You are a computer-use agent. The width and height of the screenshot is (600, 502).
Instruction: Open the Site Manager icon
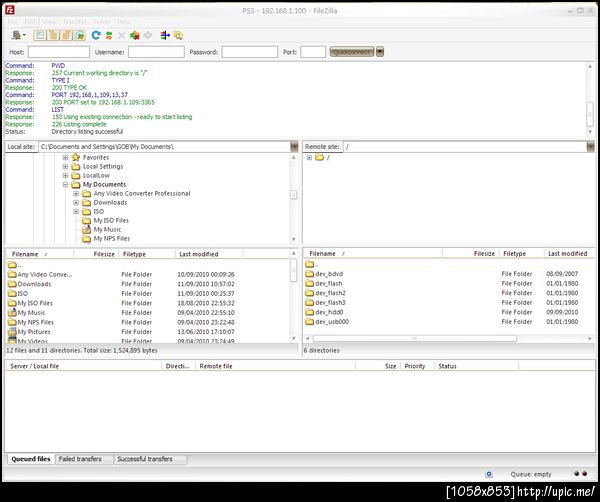coord(16,35)
